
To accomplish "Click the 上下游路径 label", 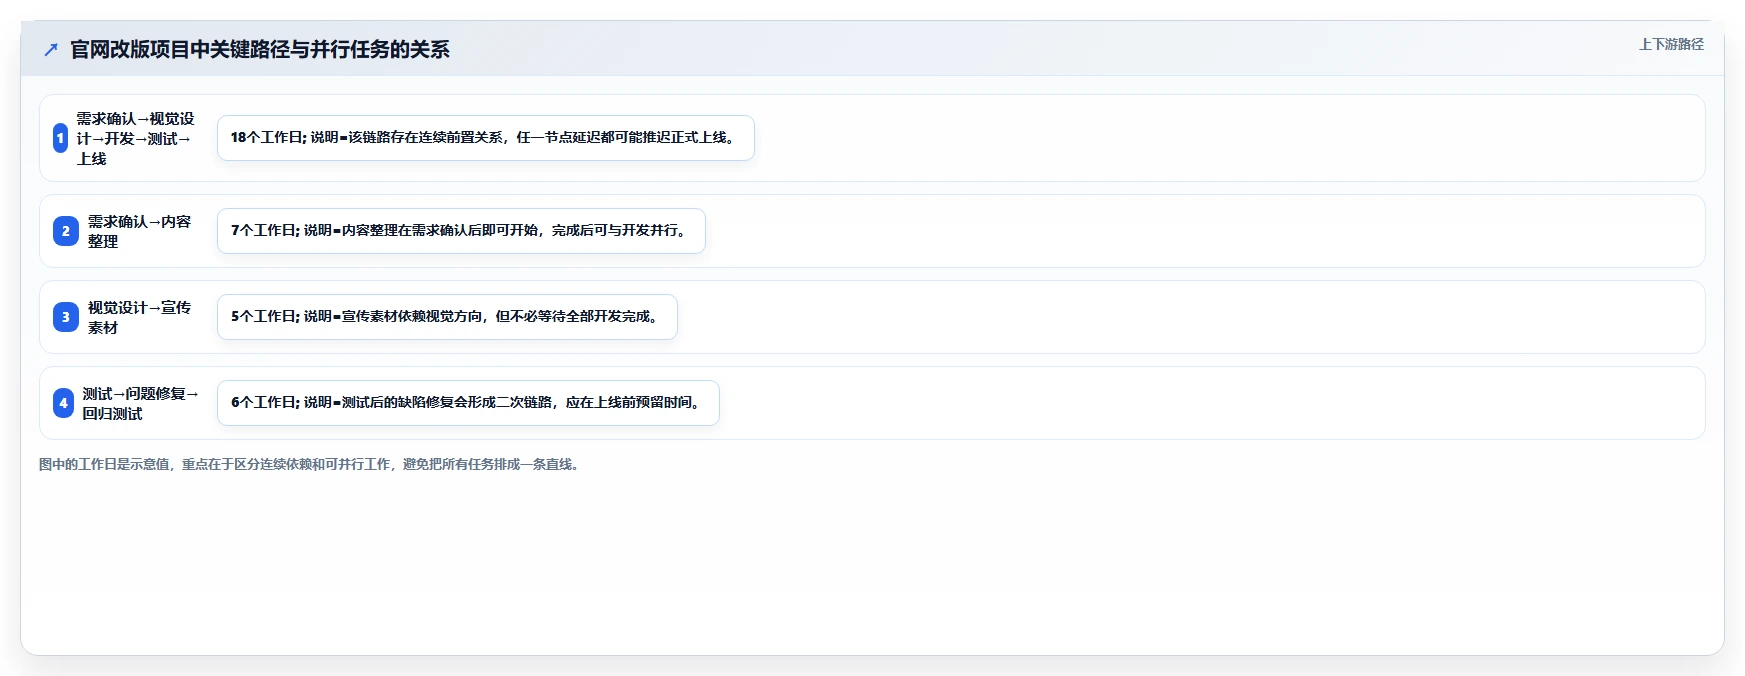I will (1671, 44).
